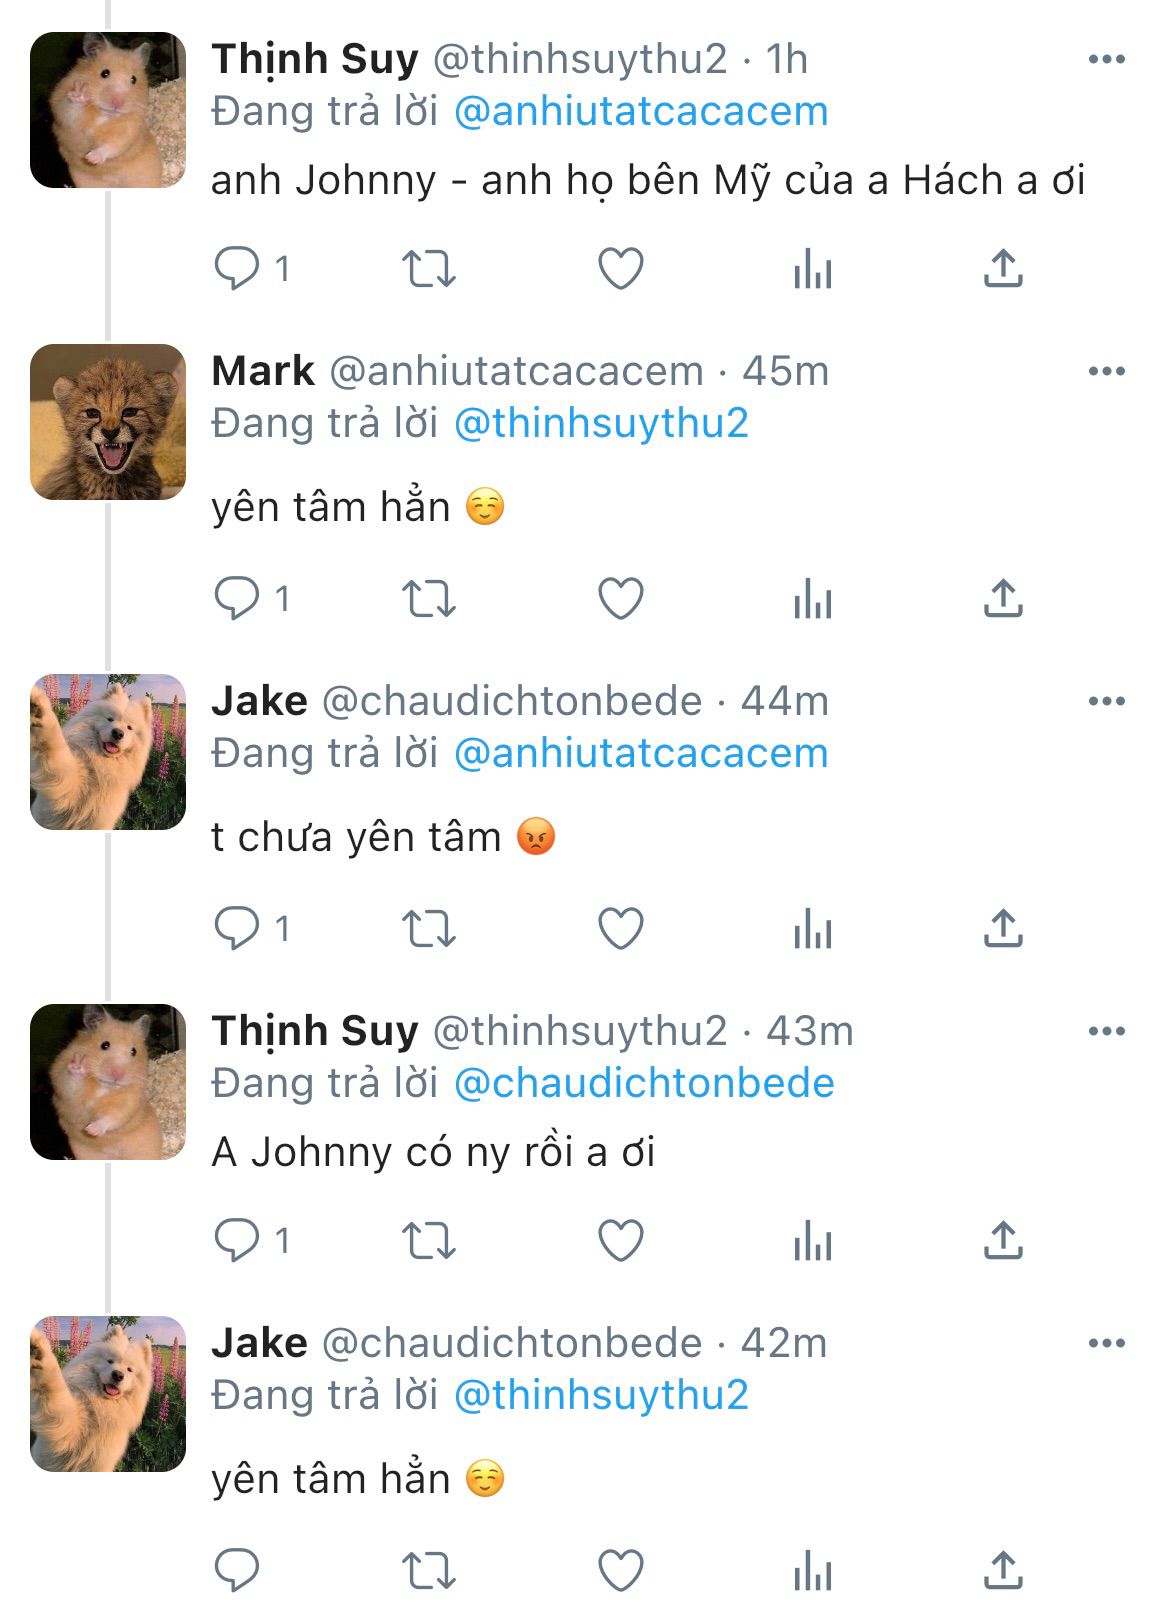Image resolution: width=1170 pixels, height=1609 pixels.
Task: View analytics for Thịnh Suy's 43m tweet
Action: coord(812,1241)
